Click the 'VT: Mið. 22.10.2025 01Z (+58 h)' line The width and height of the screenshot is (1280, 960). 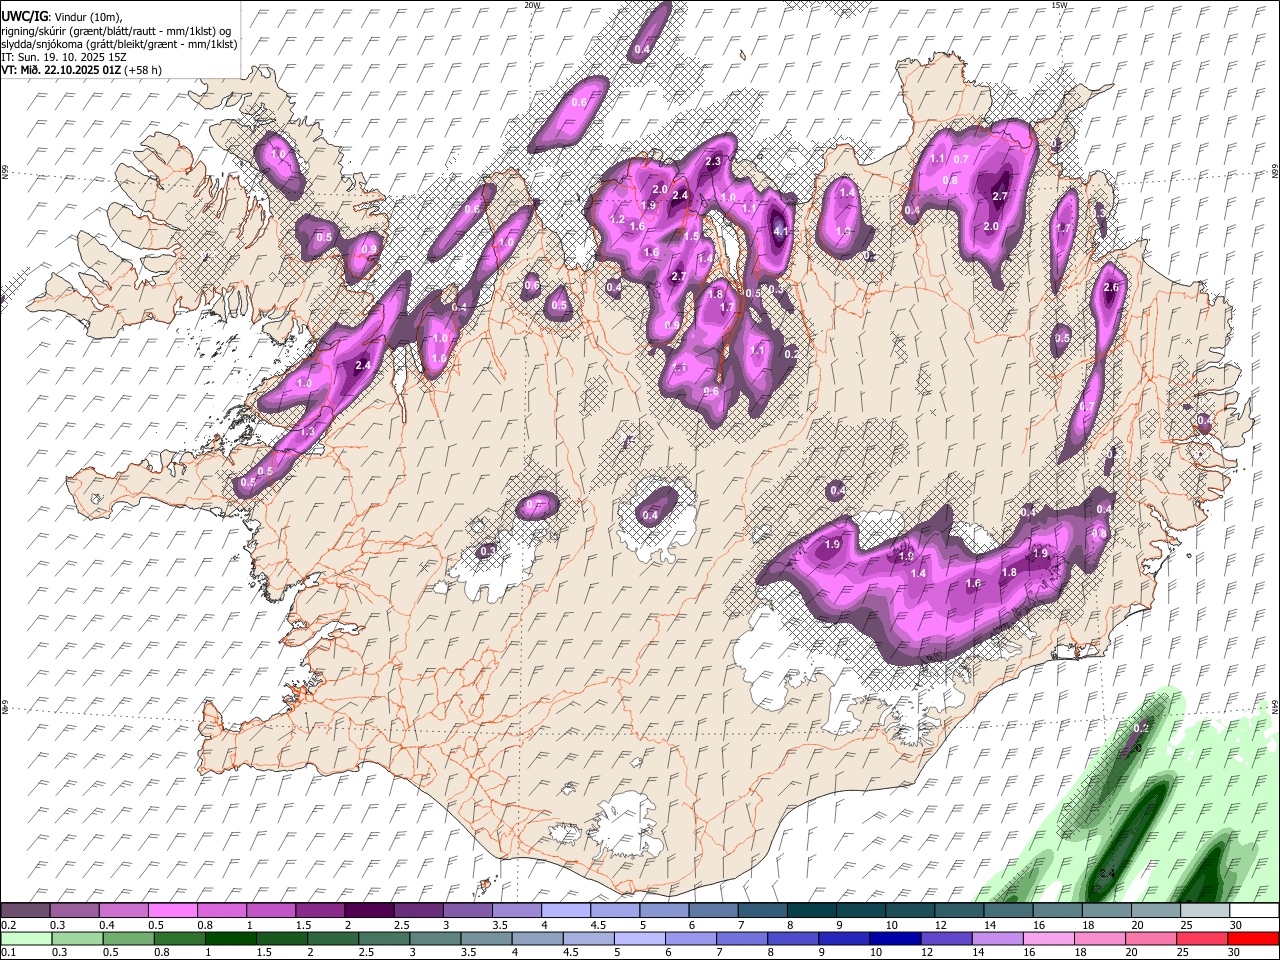tap(81, 70)
